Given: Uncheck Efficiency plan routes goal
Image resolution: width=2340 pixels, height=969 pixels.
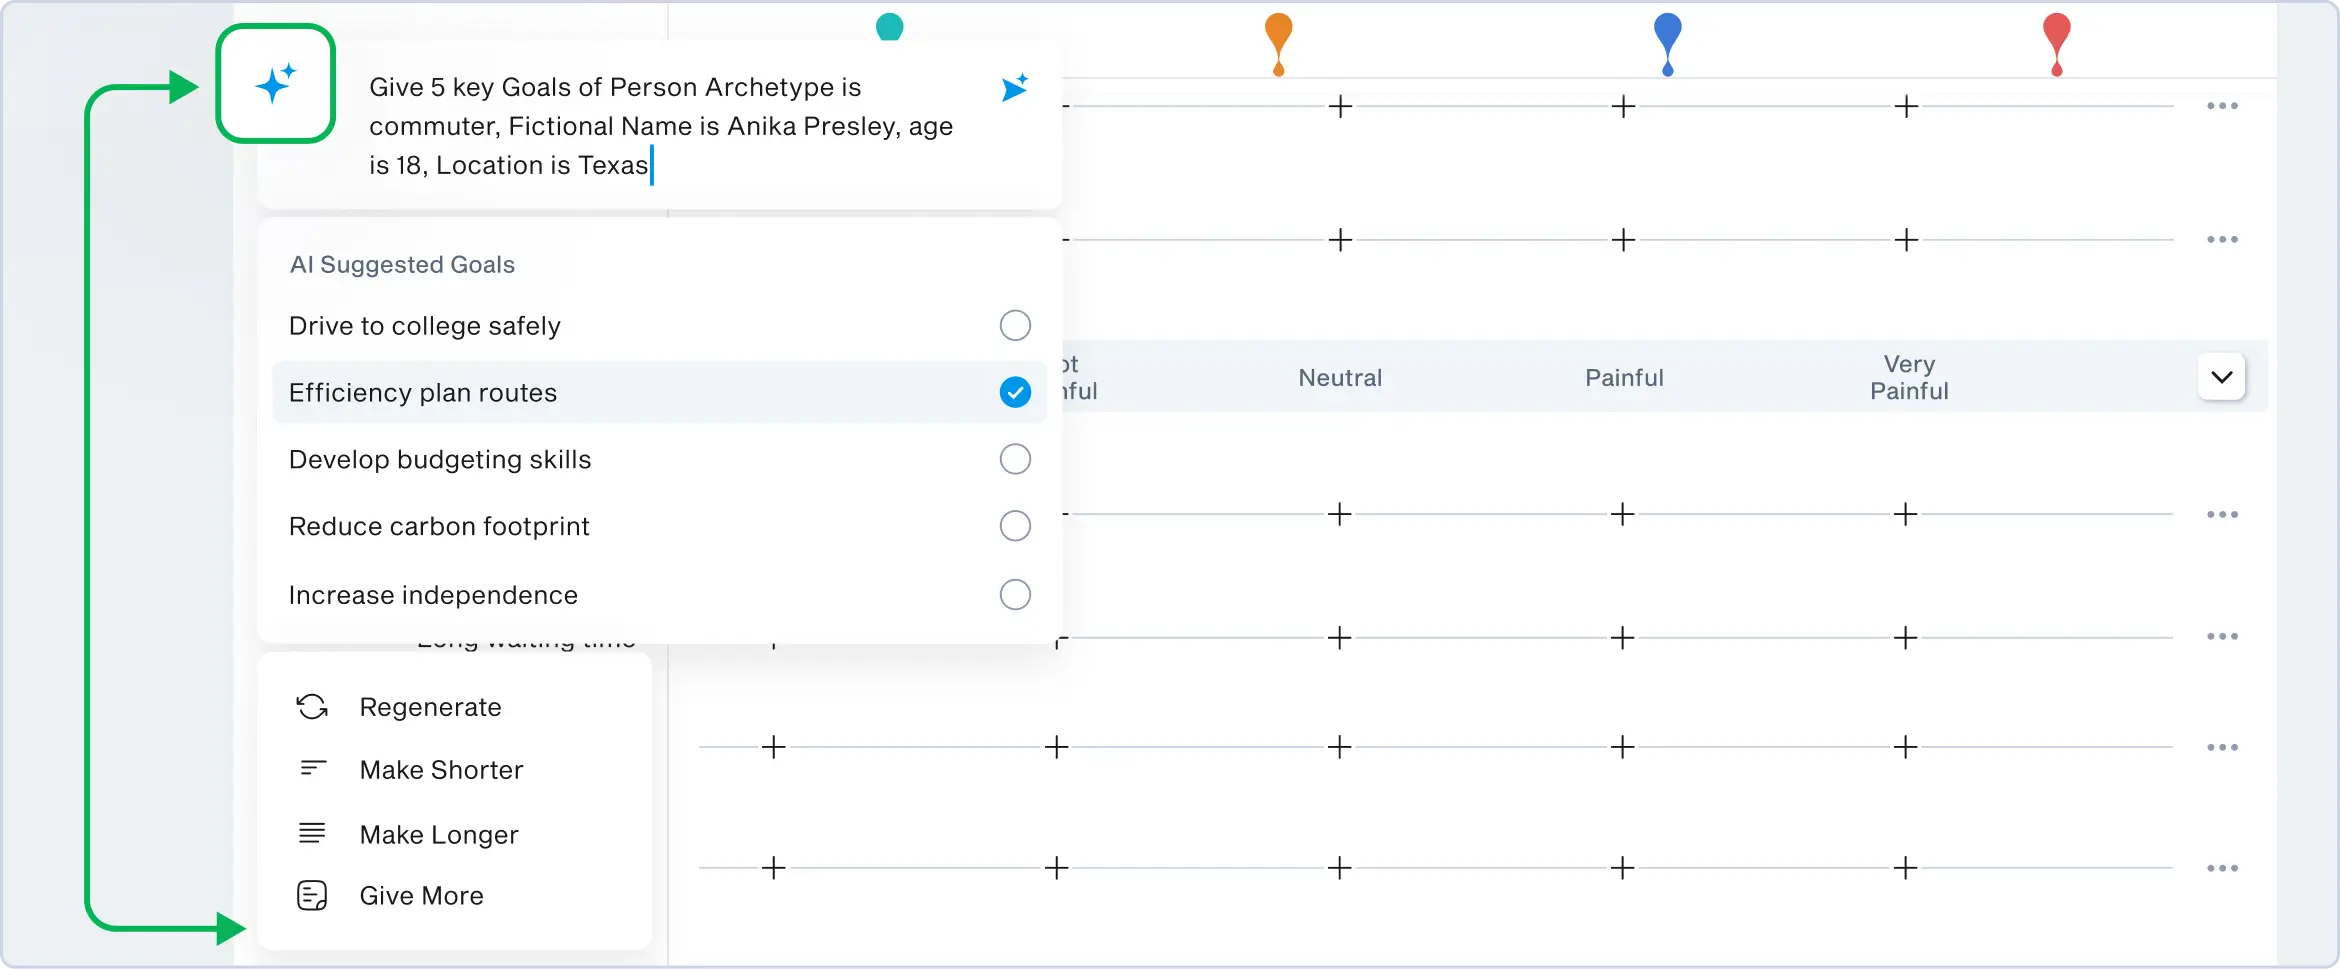Looking at the screenshot, I should (x=1014, y=392).
